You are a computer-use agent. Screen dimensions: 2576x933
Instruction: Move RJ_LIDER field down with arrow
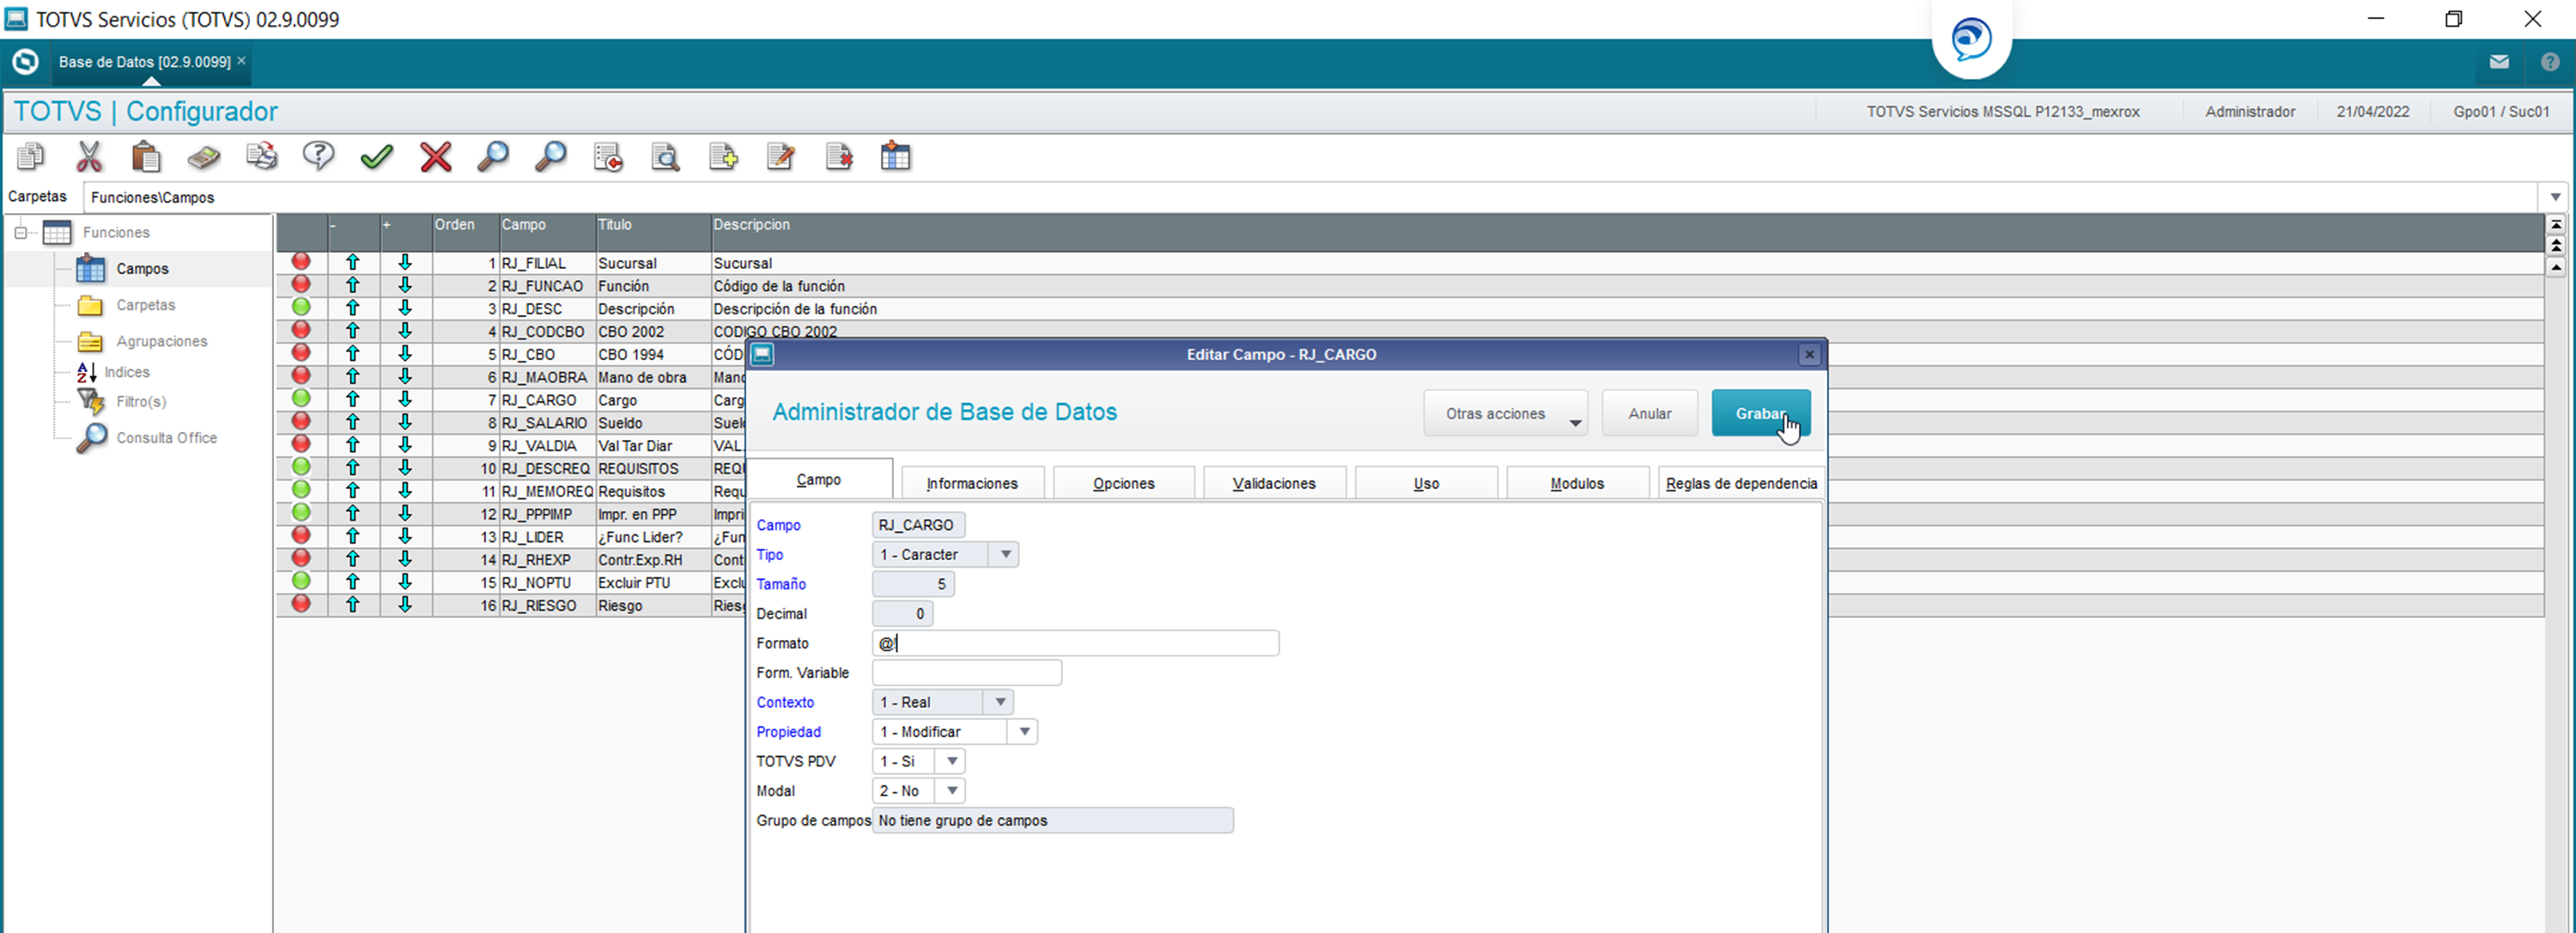405,537
